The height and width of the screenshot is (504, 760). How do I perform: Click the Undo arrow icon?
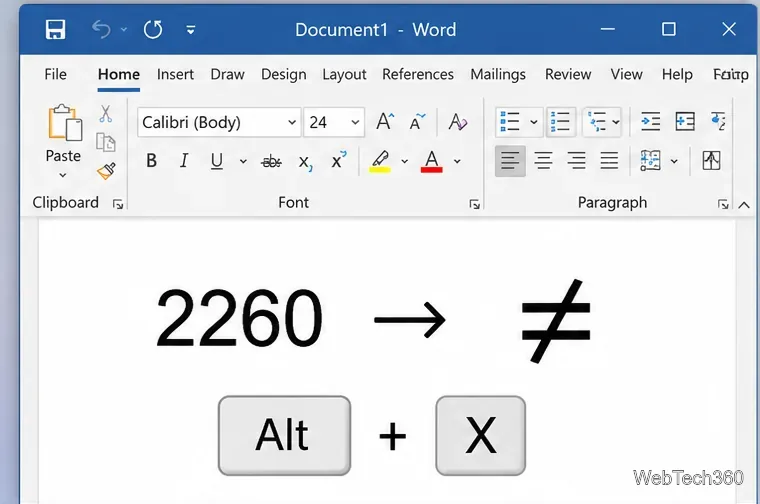click(101, 30)
